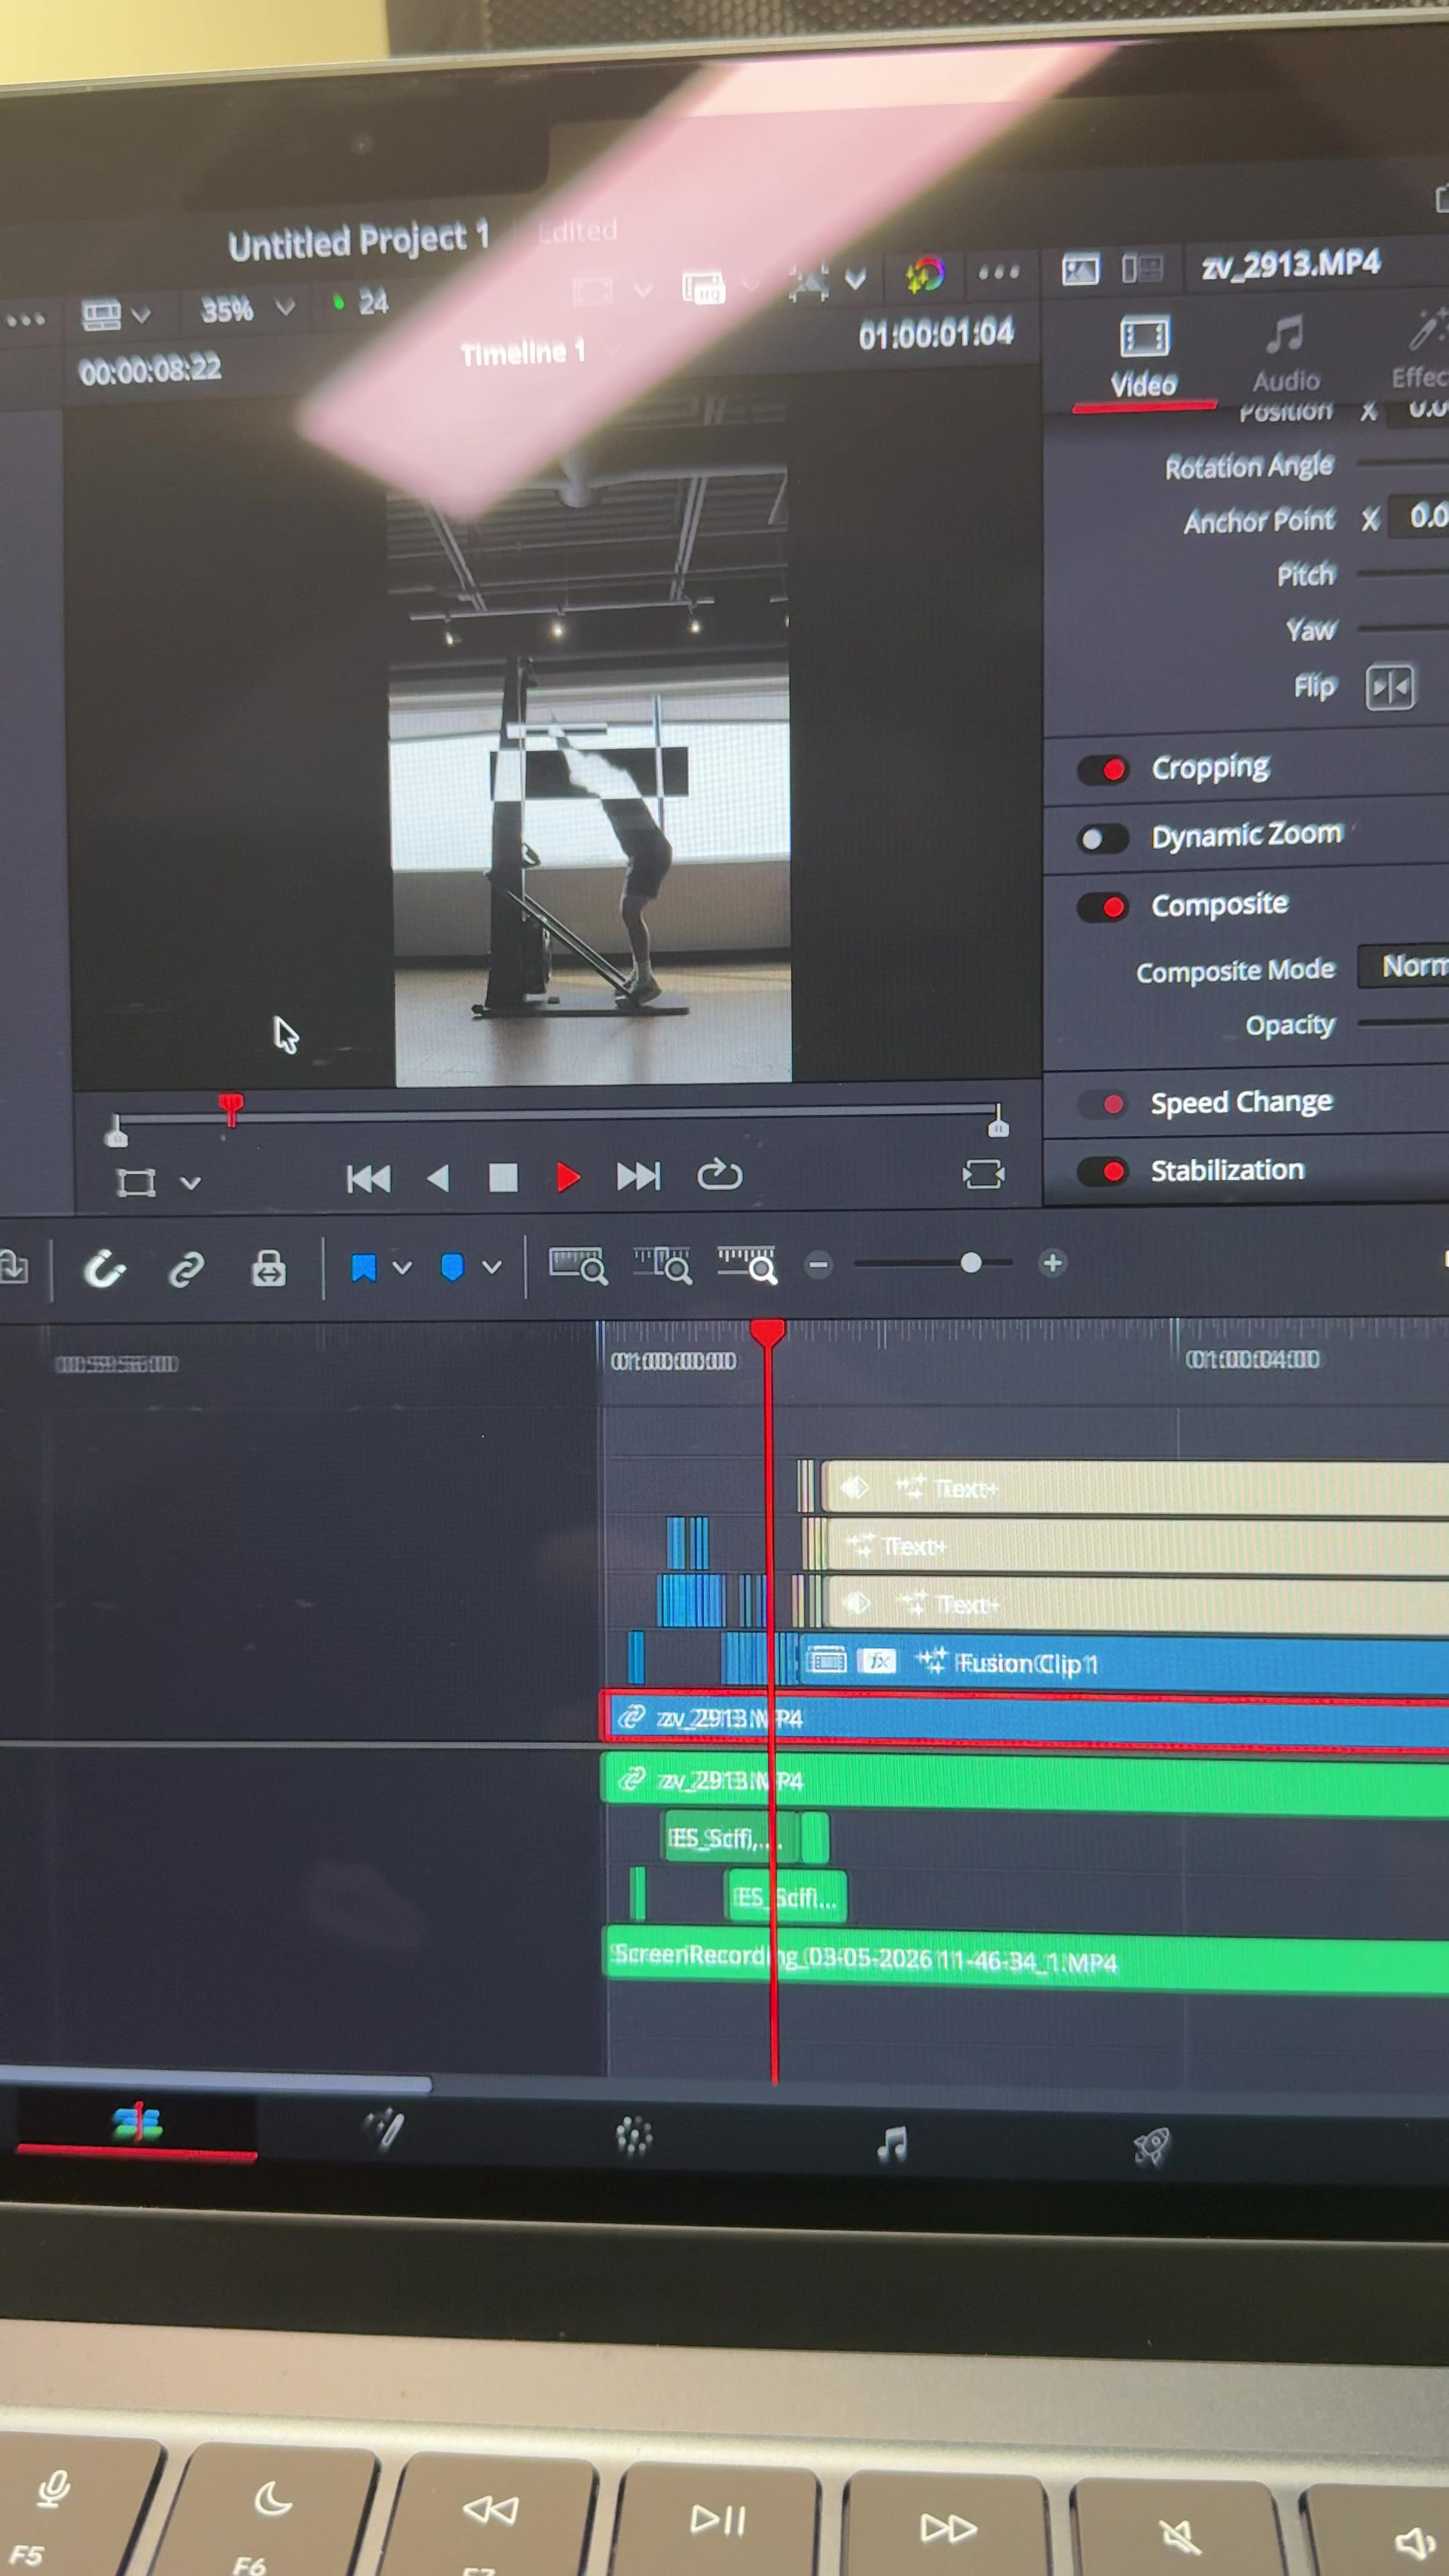Click the timeline playhead handle on ruler
Screen dimensions: 1449x2576
click(x=767, y=1333)
